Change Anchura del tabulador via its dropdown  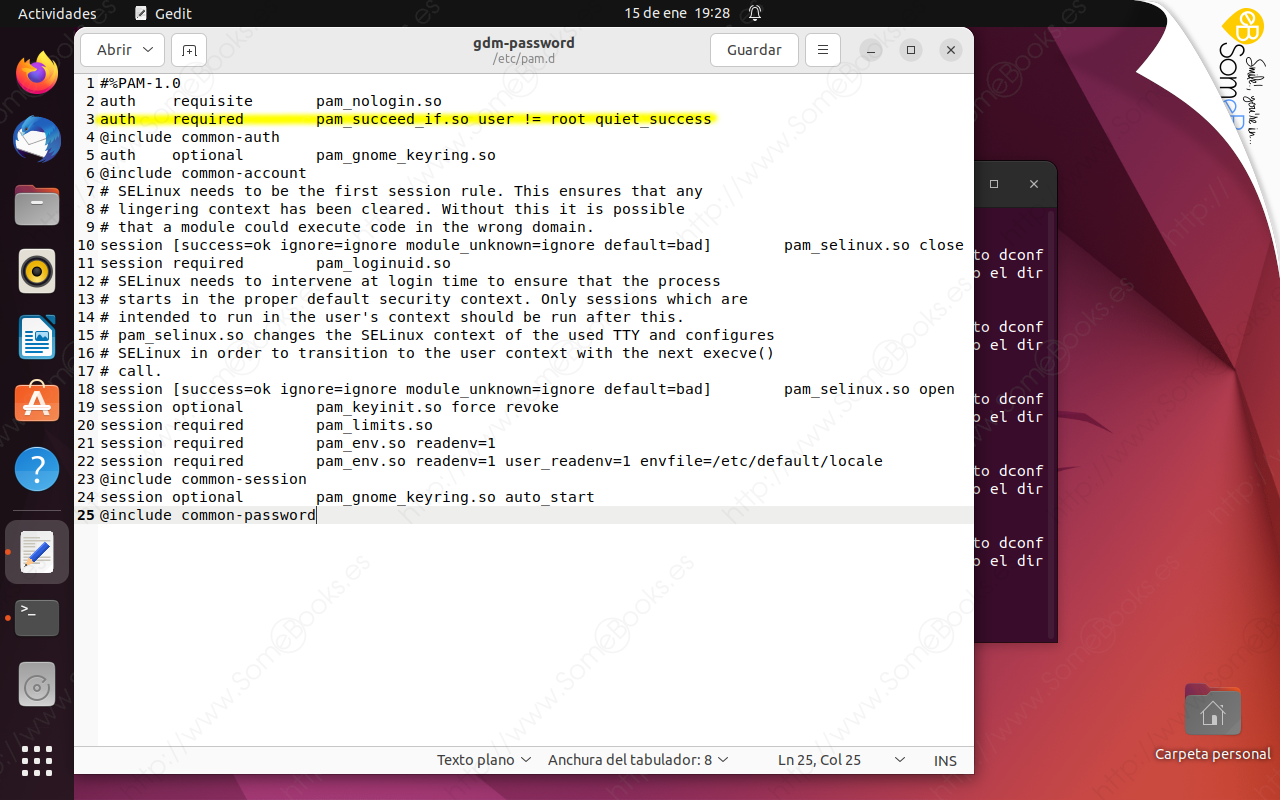638,760
